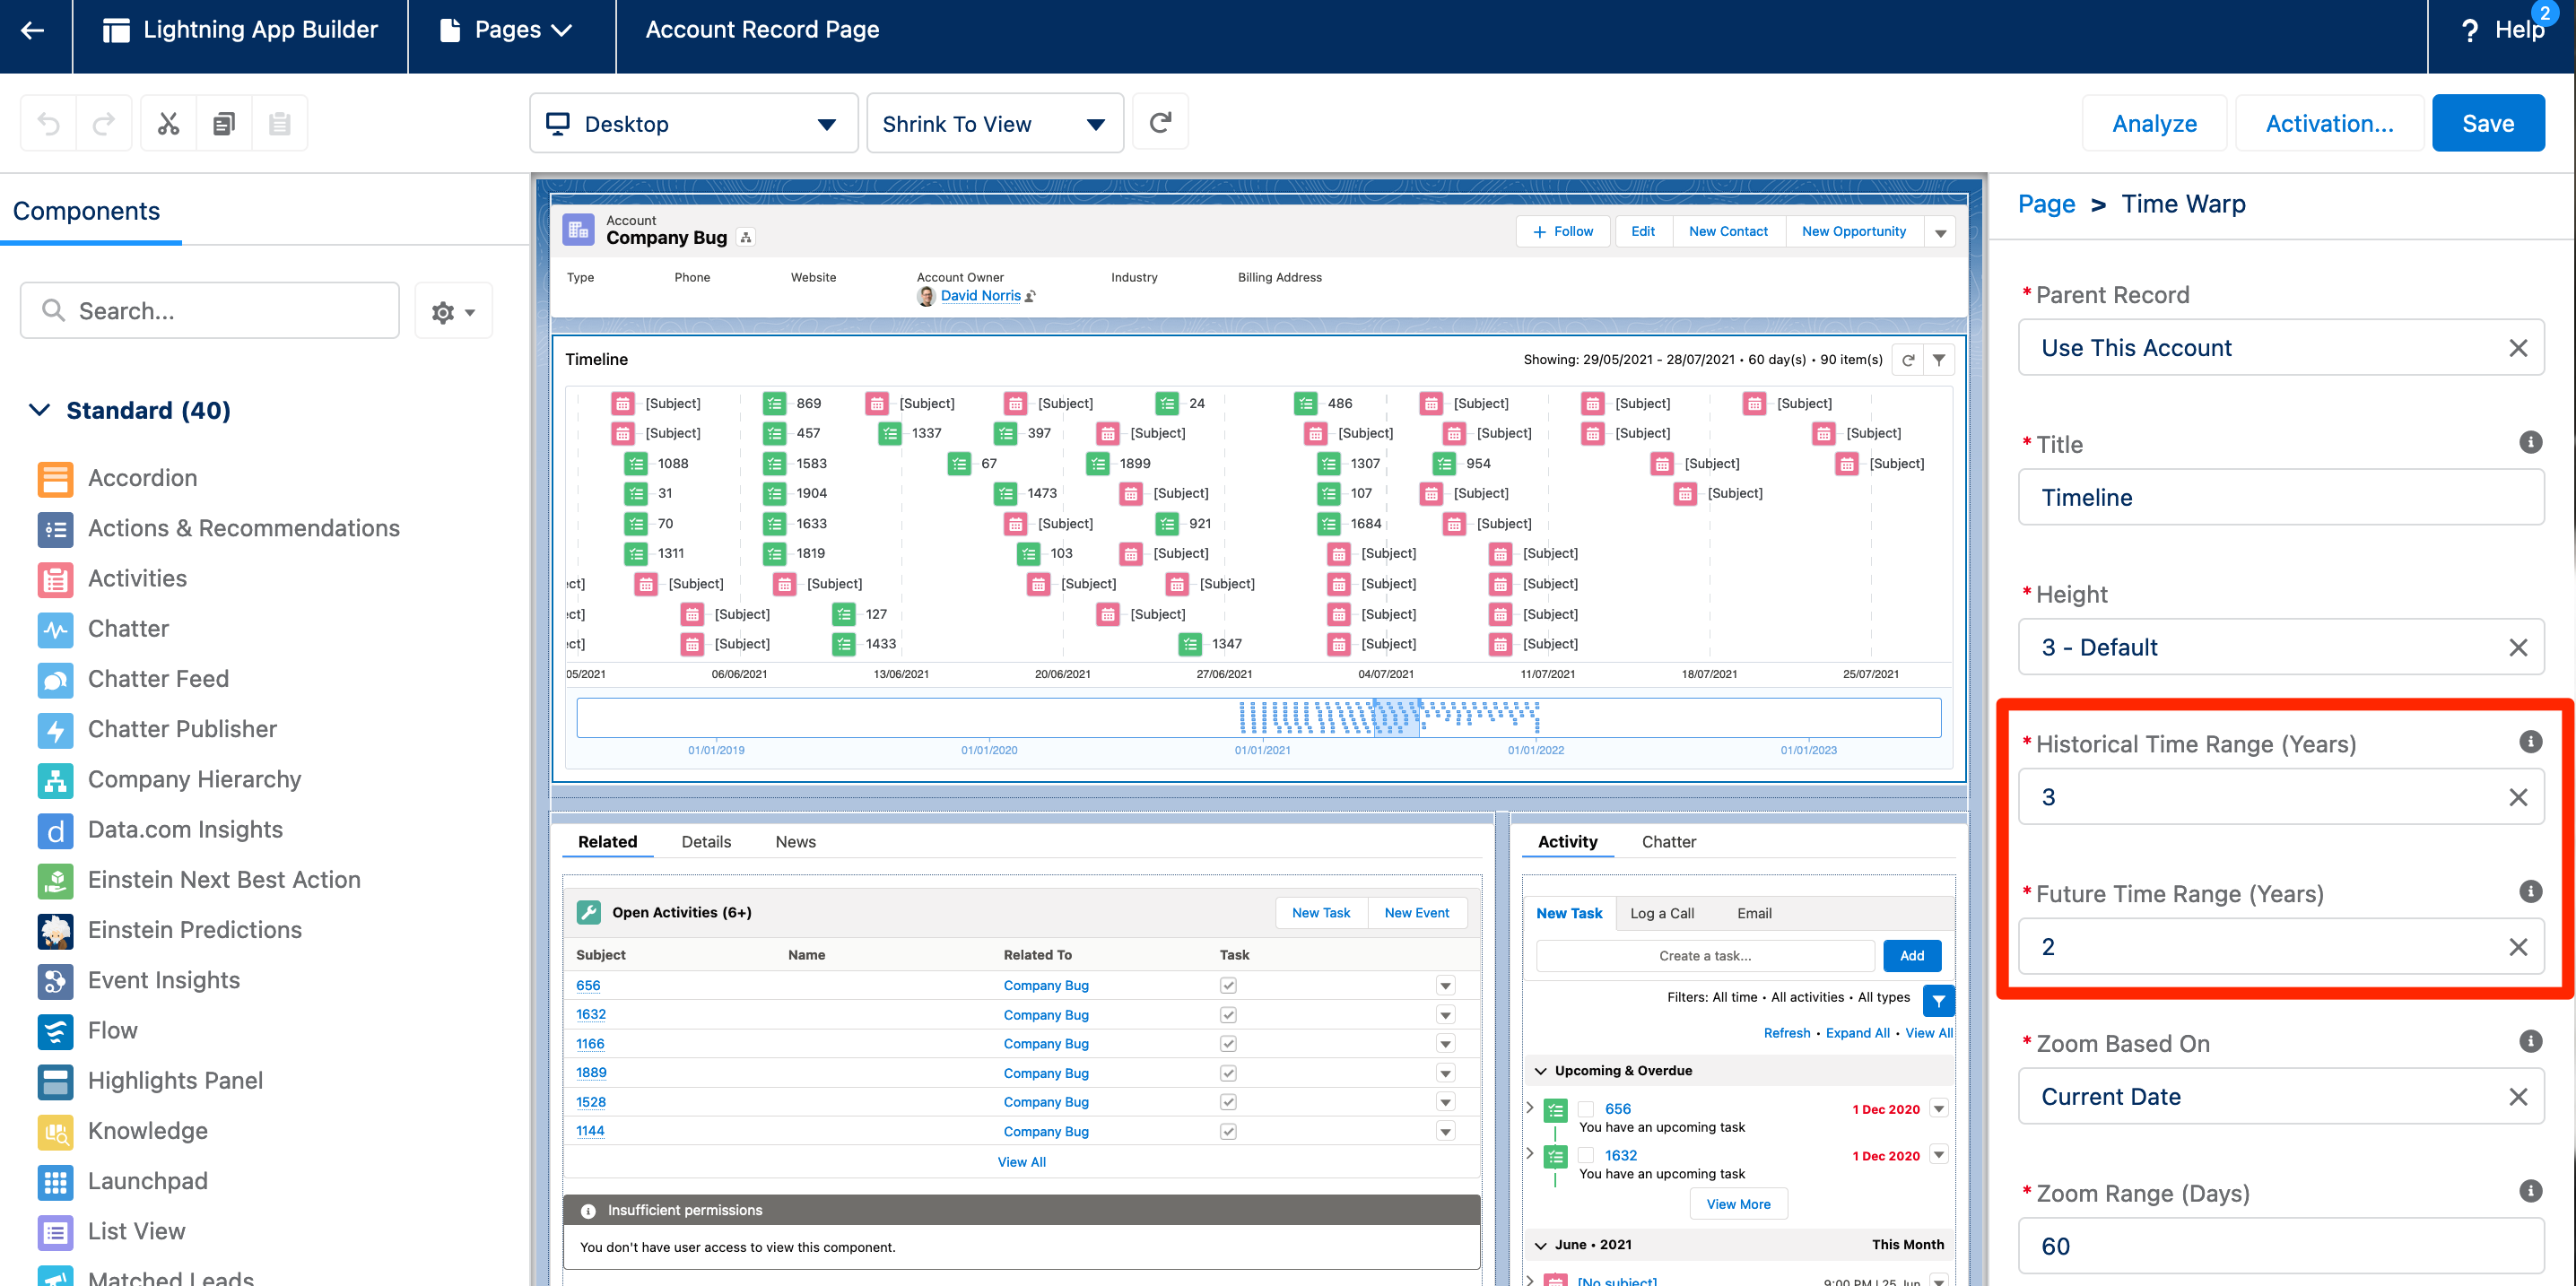Click the Timeline filter funnel icon

tap(1939, 360)
